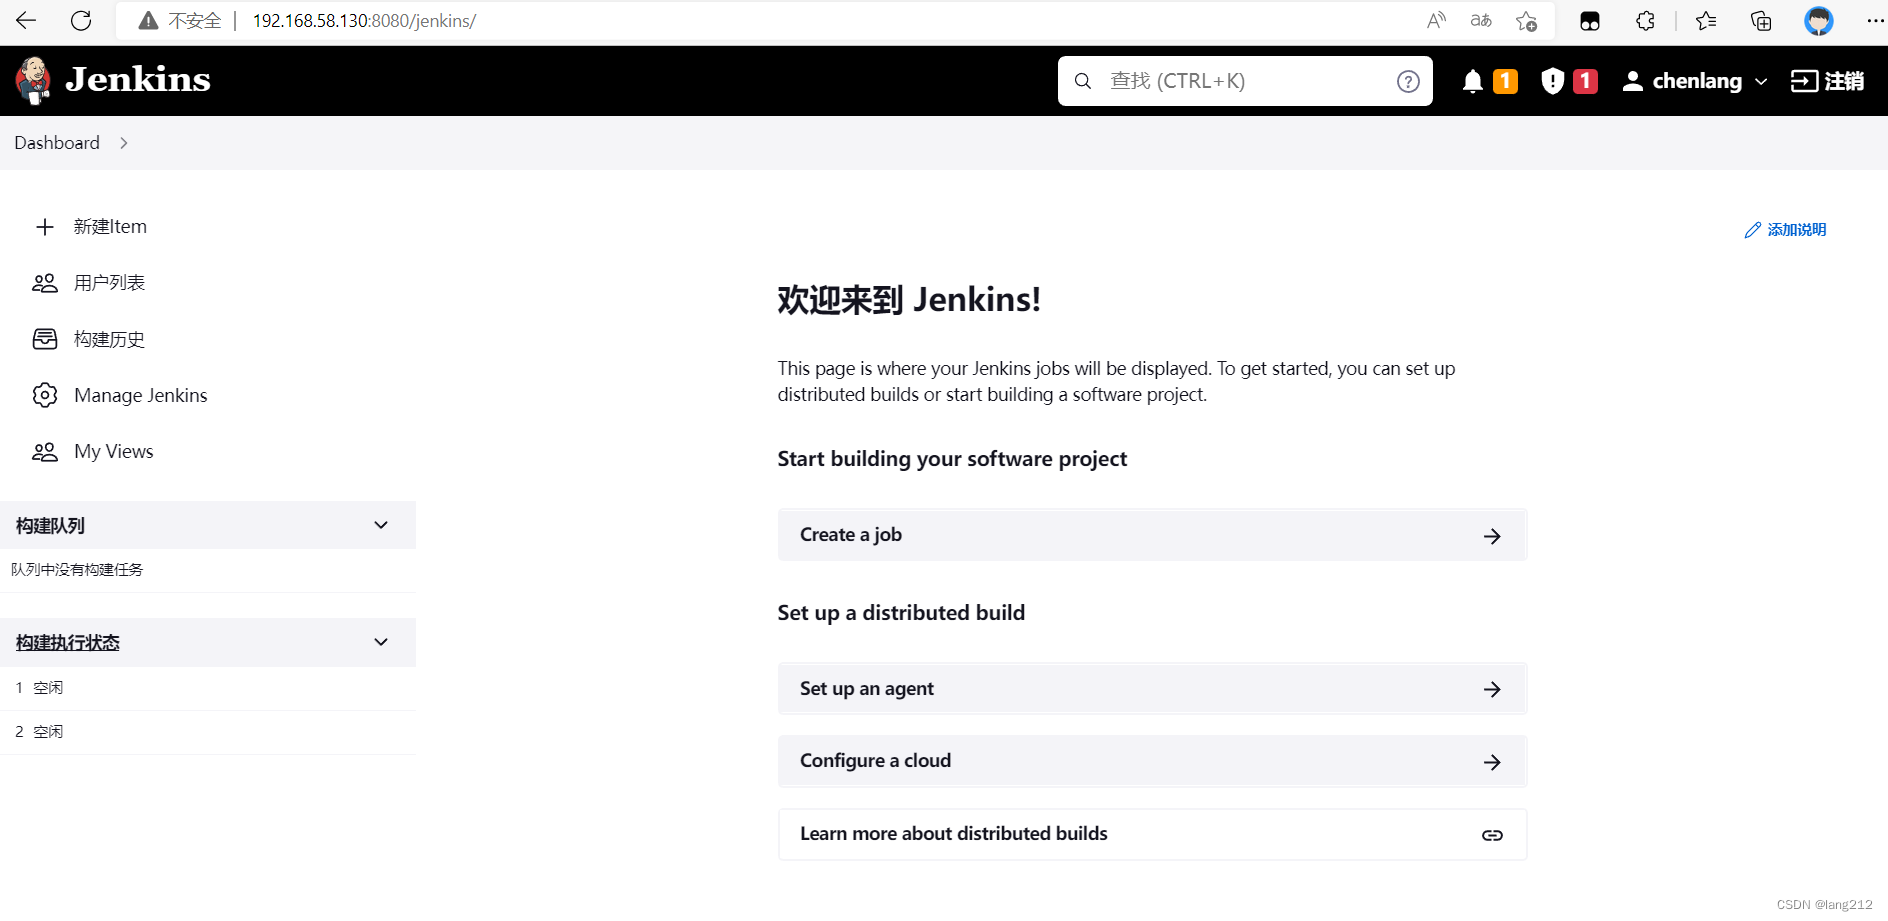1888x921 pixels.
Task: Click the Jenkins title text in header
Action: click(138, 79)
